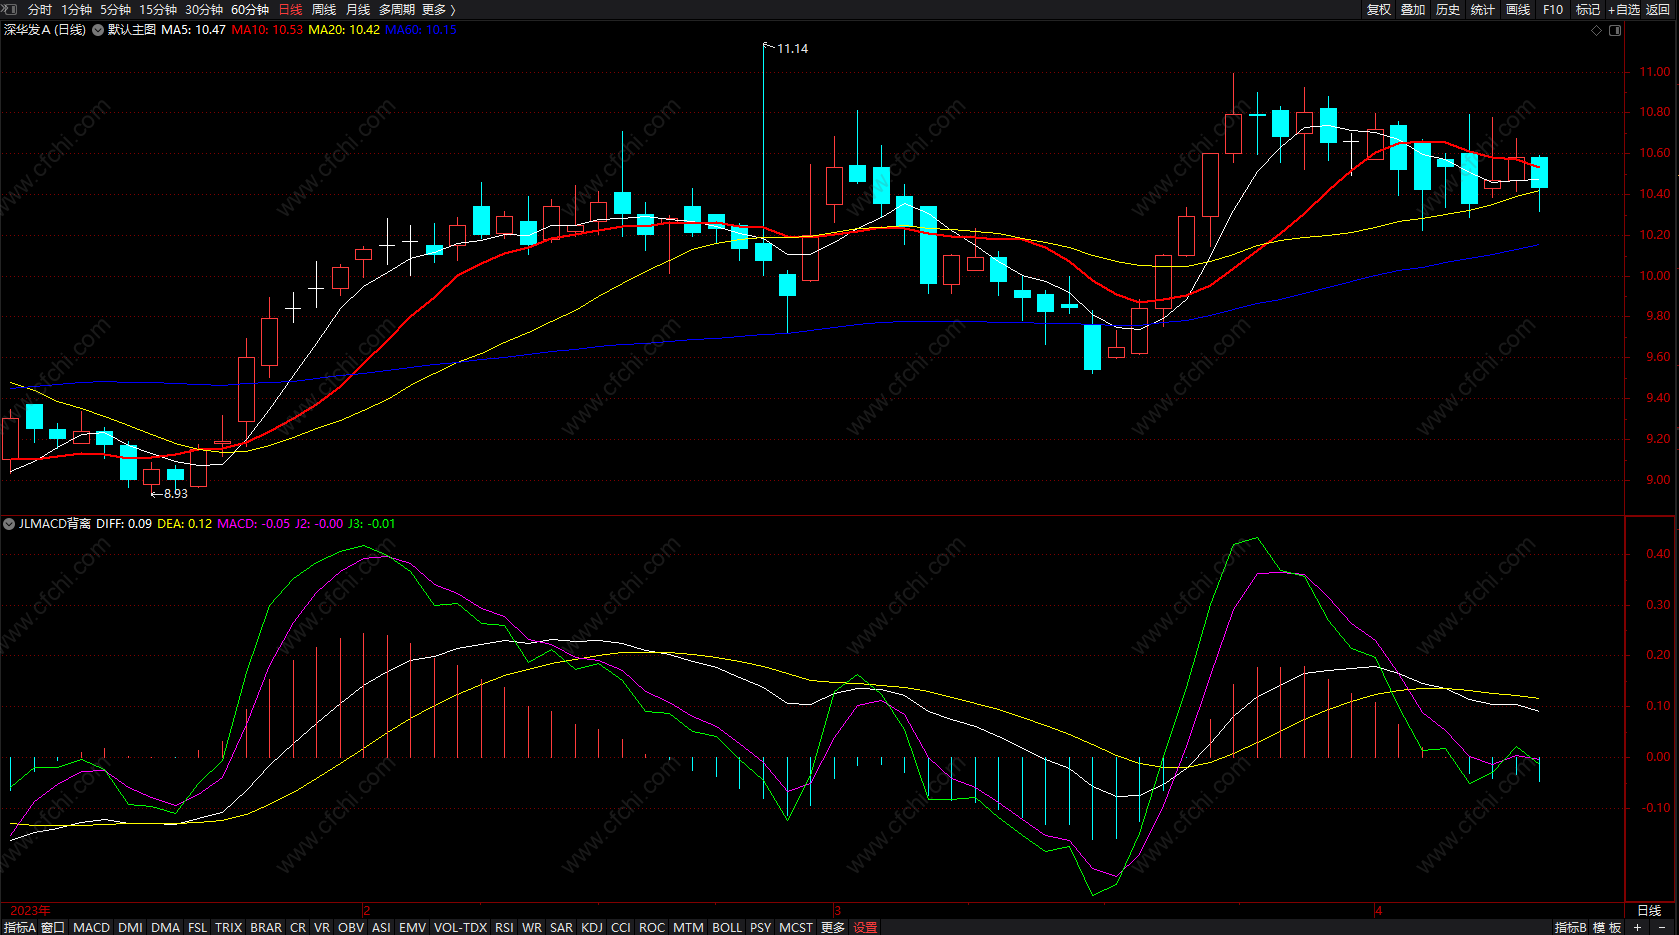Switch to 月线 monthly chart
Viewport: 1679px width, 935px height.
(x=358, y=10)
